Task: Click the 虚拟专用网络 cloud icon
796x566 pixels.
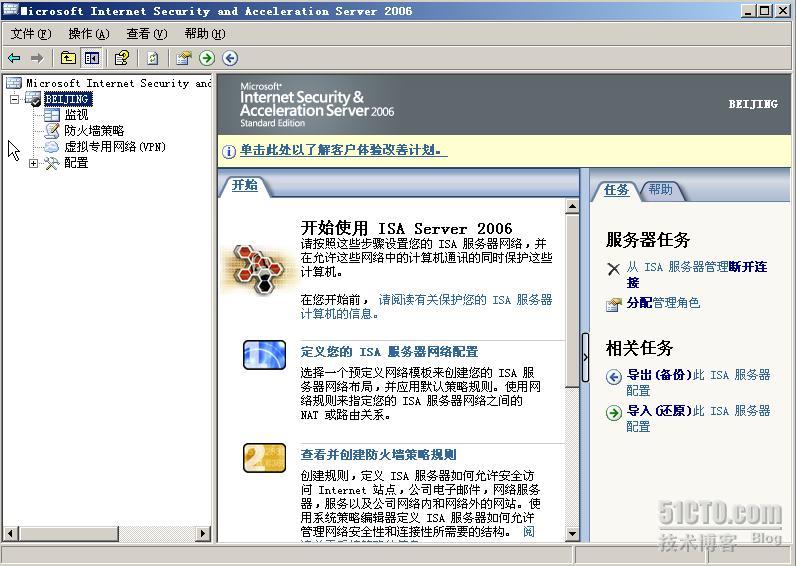Action: [51, 147]
